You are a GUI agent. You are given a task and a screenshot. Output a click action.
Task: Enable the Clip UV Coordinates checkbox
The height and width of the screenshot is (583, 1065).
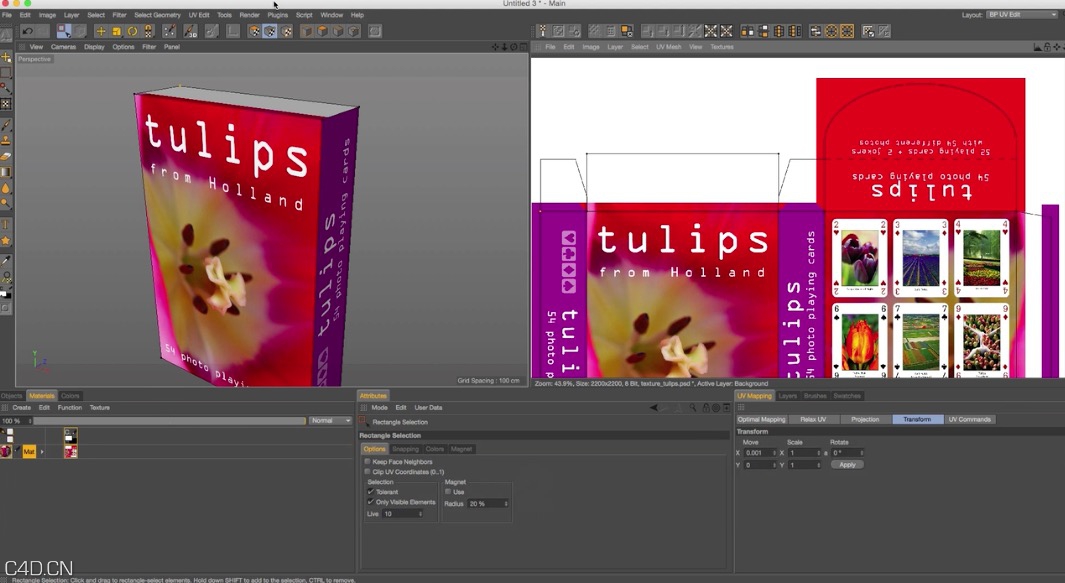tap(369, 473)
